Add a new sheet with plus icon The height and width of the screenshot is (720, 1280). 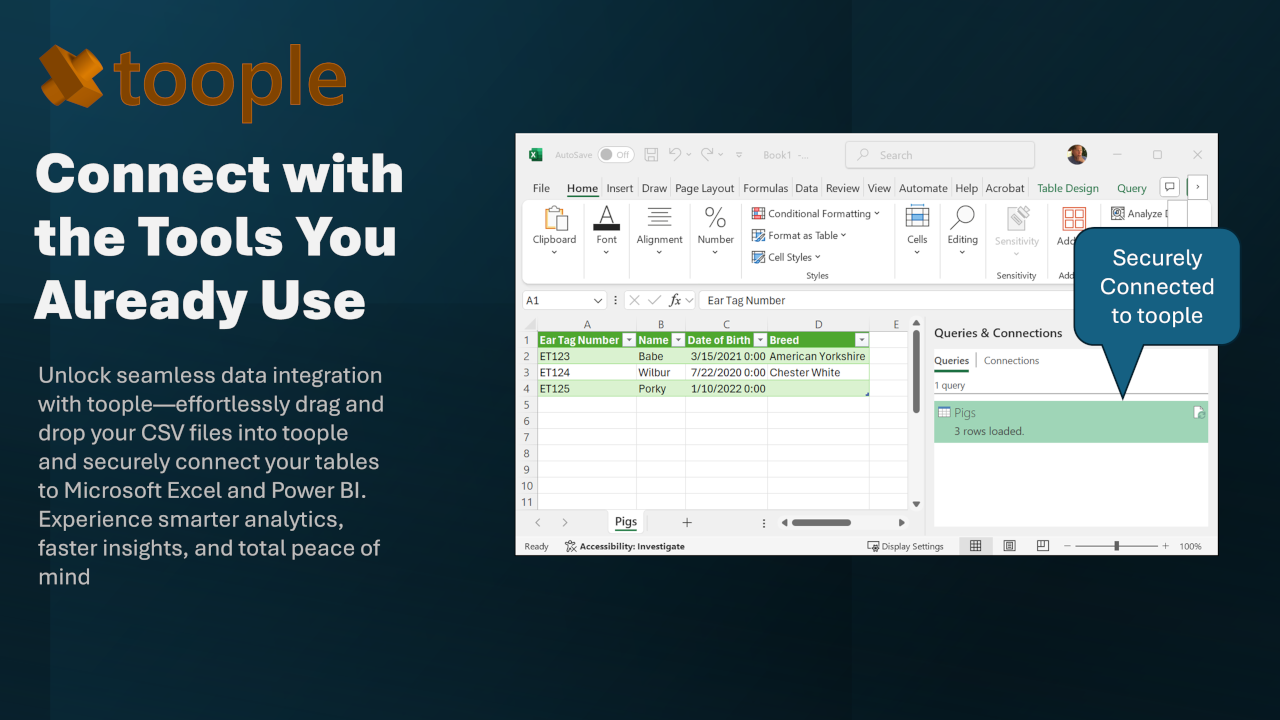point(687,523)
